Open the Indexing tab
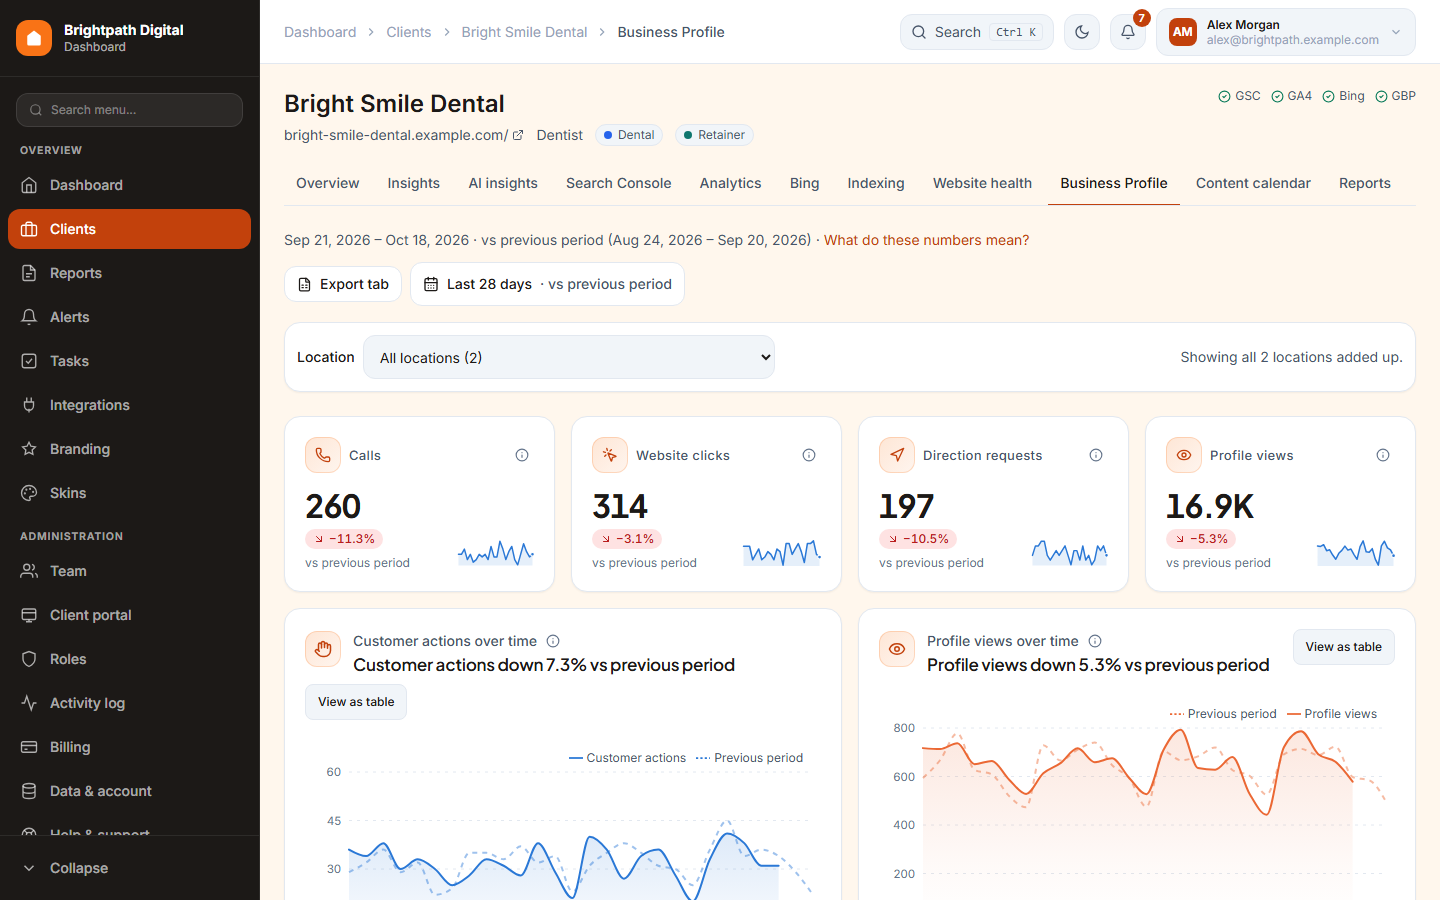 [x=876, y=183]
